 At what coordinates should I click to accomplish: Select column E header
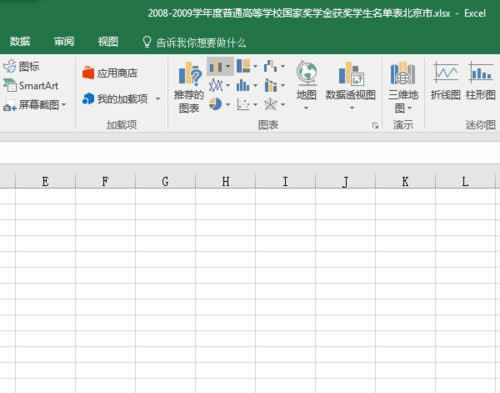(45, 182)
